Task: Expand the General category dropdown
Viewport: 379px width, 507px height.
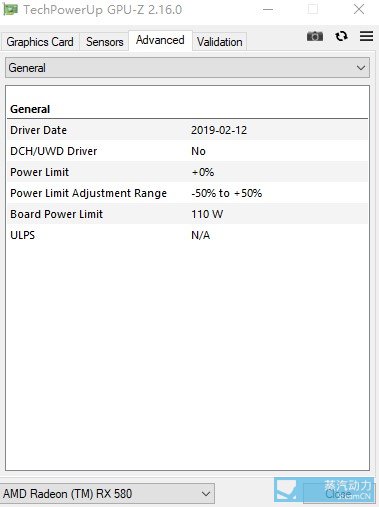Action: (x=187, y=68)
